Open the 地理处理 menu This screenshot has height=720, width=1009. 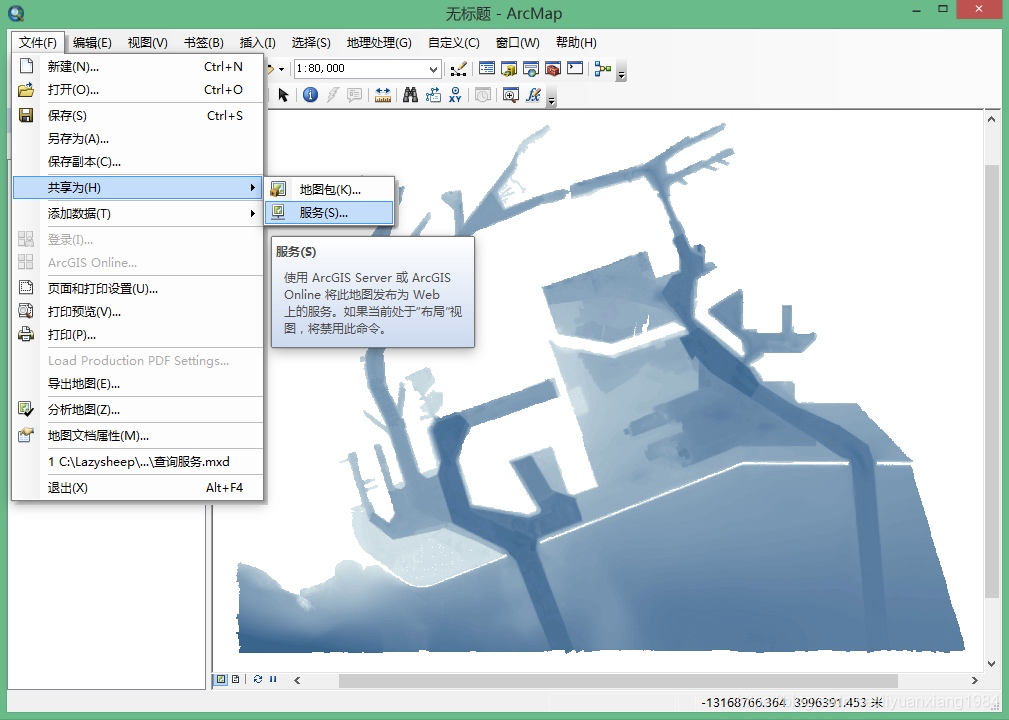pyautogui.click(x=377, y=42)
